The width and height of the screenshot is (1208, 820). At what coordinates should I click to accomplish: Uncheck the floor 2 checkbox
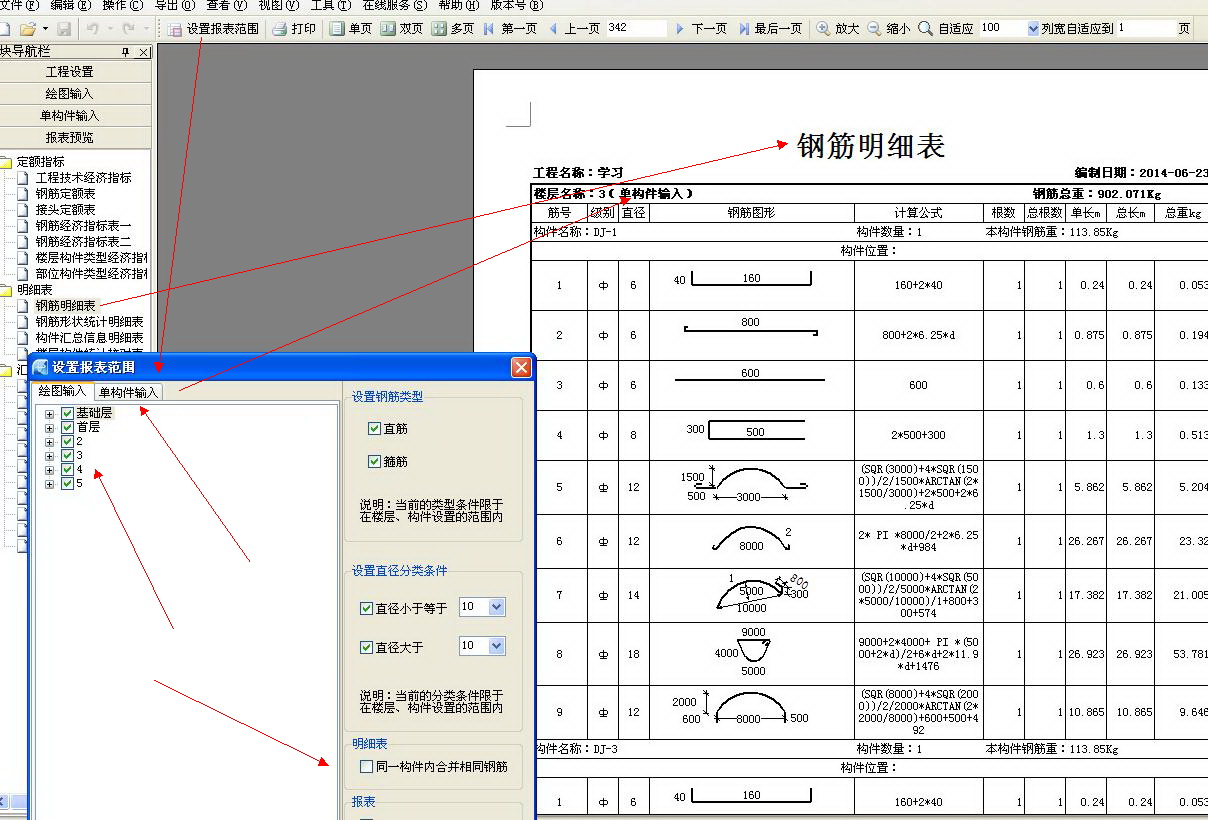coord(67,441)
